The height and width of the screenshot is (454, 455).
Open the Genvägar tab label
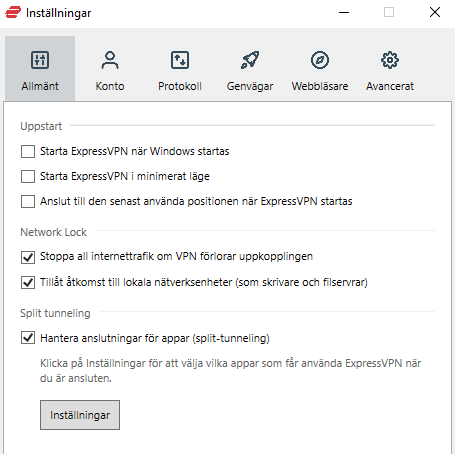pos(250,86)
